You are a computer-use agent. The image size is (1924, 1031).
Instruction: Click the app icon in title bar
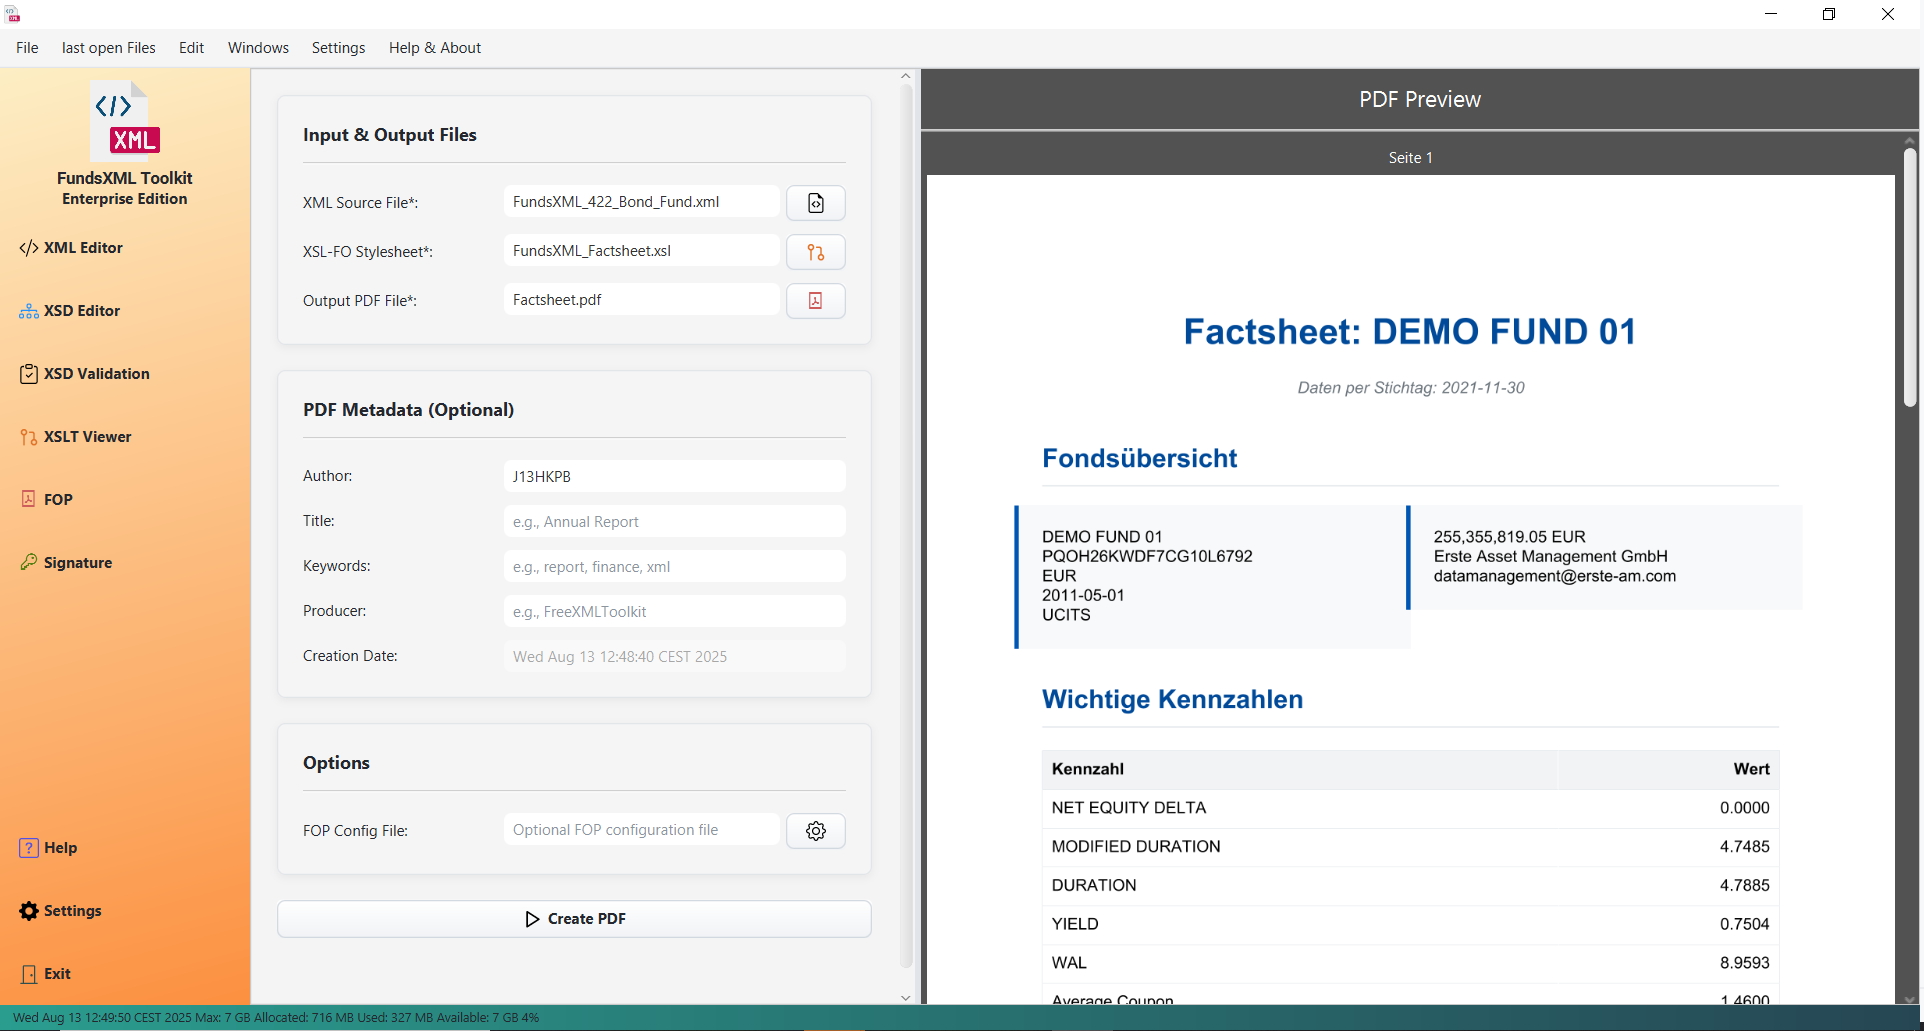coord(13,14)
